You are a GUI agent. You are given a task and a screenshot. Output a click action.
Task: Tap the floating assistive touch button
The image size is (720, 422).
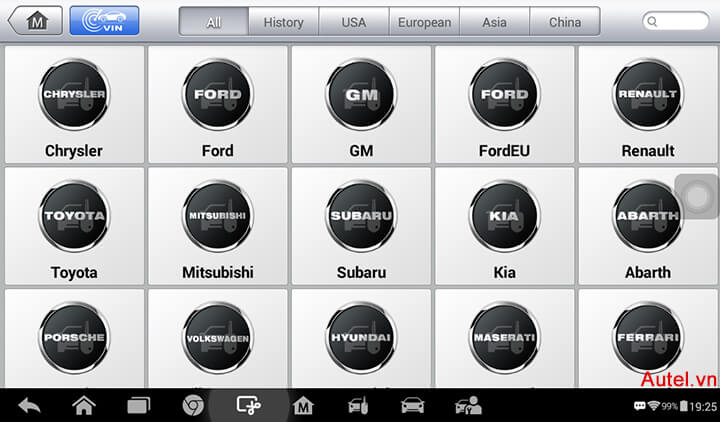(x=698, y=196)
